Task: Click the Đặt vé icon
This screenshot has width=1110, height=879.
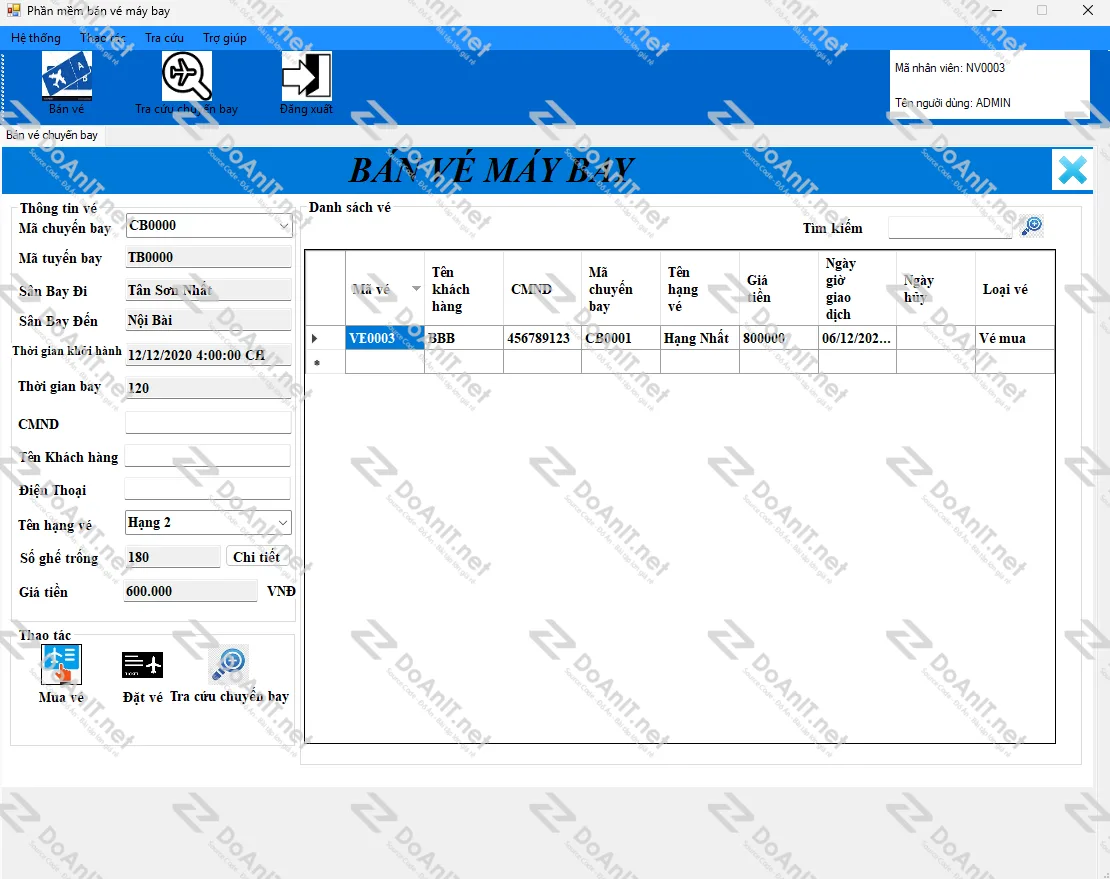Action: tap(142, 665)
